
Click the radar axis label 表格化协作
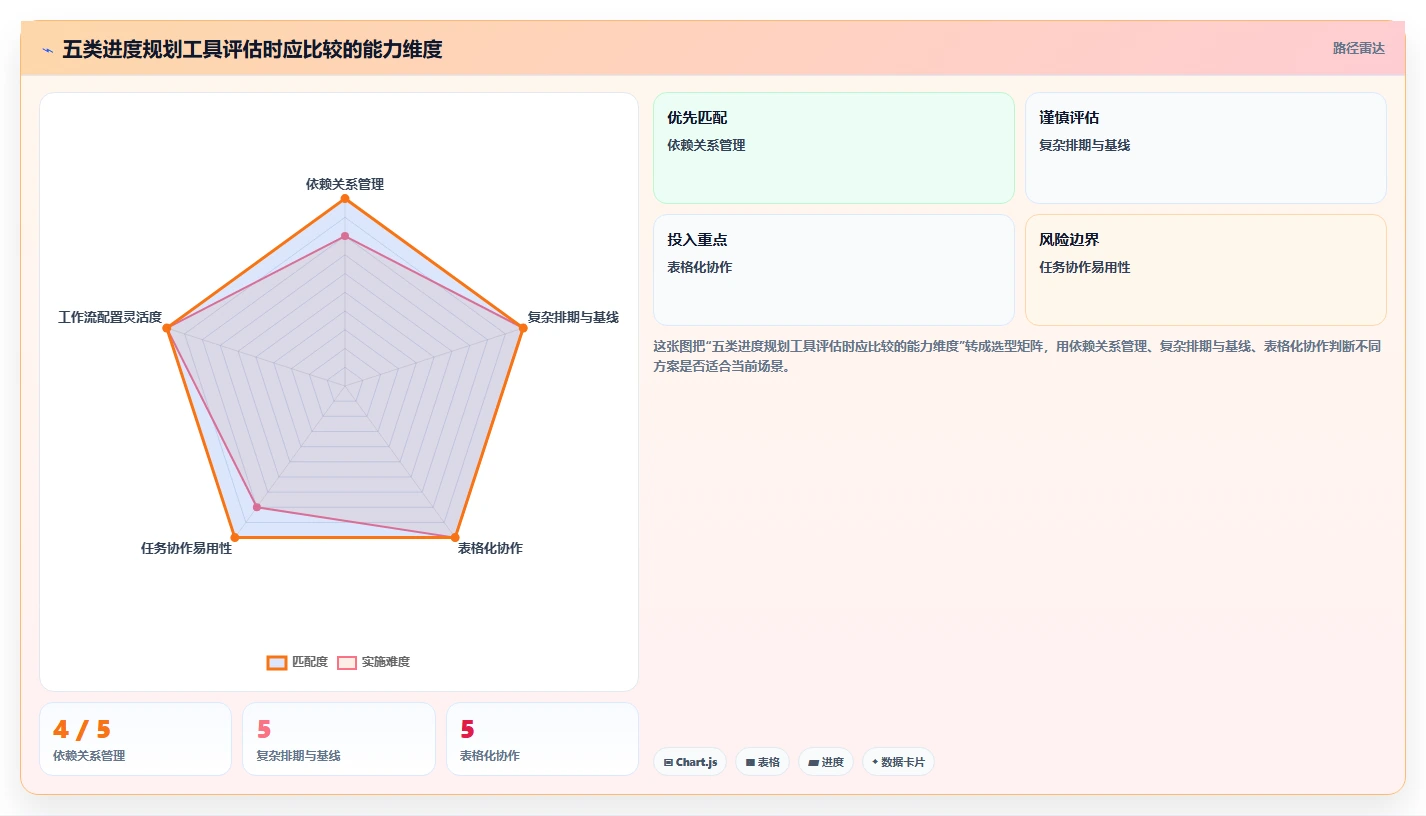[490, 548]
